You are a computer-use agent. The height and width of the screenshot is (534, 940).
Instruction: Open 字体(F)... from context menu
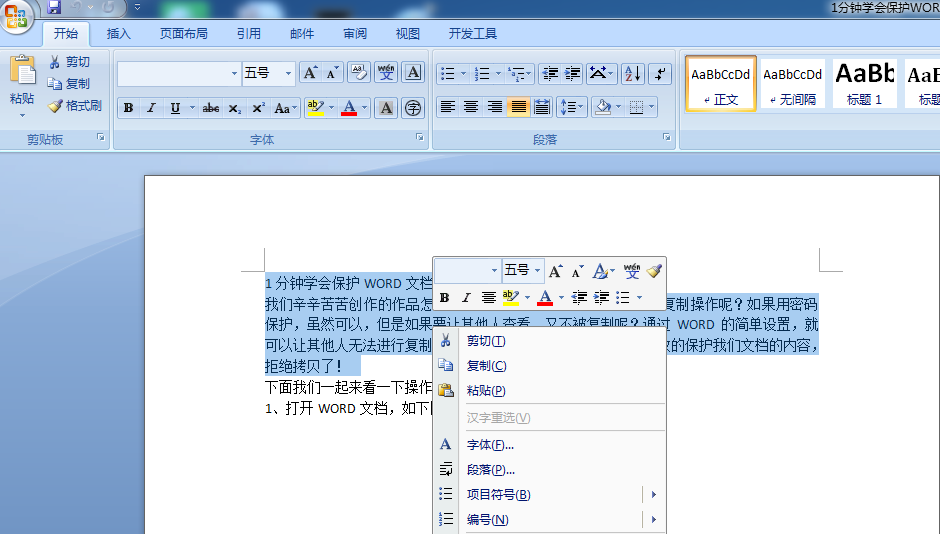550,445
